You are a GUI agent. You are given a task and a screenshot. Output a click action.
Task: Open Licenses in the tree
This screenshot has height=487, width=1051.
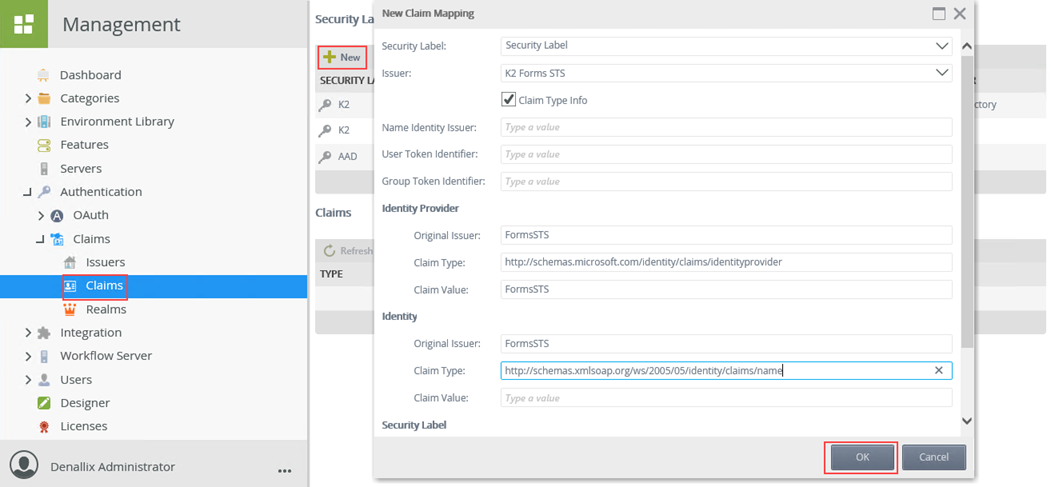click(84, 426)
